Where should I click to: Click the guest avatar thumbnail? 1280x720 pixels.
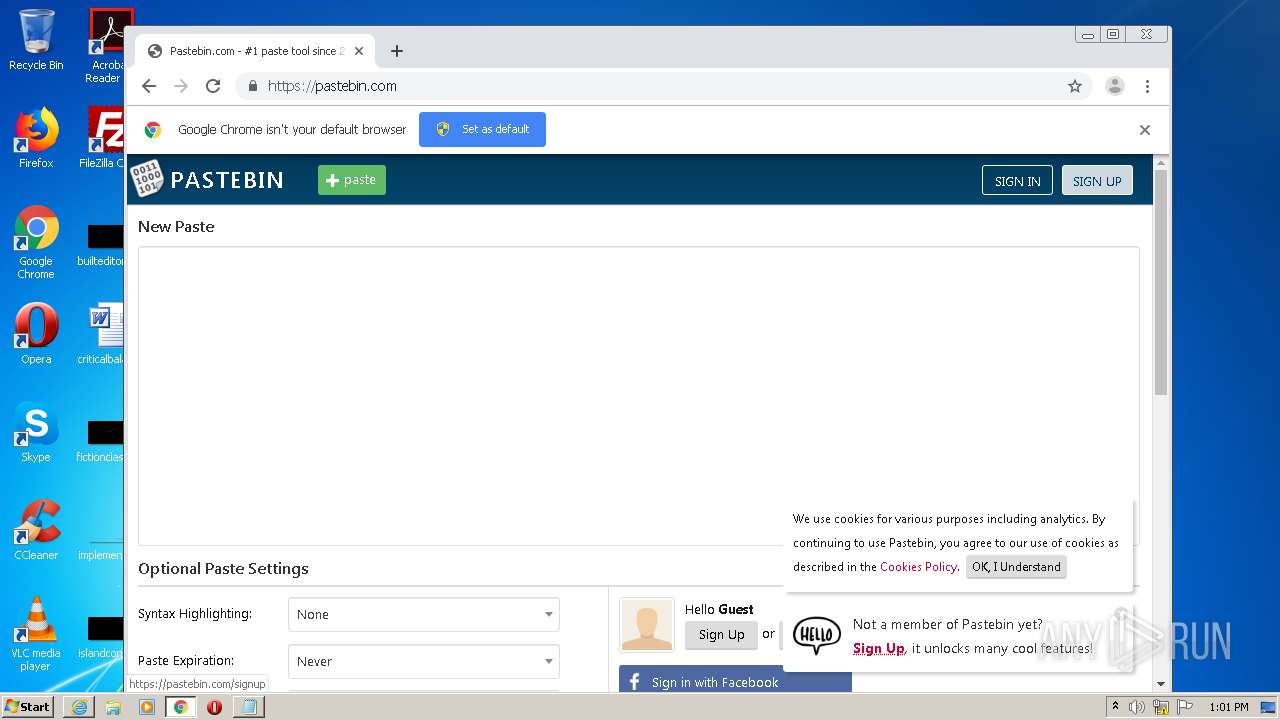(647, 626)
